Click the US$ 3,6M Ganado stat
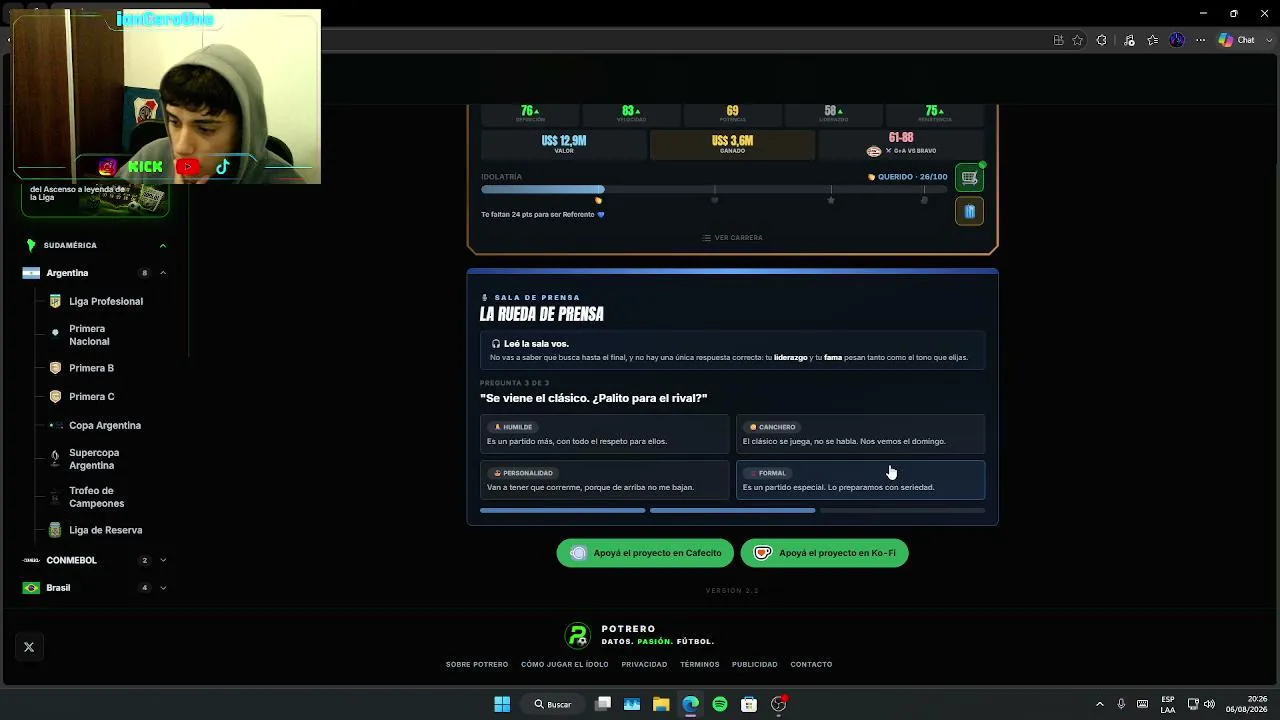The width and height of the screenshot is (1280, 720). tap(732, 144)
